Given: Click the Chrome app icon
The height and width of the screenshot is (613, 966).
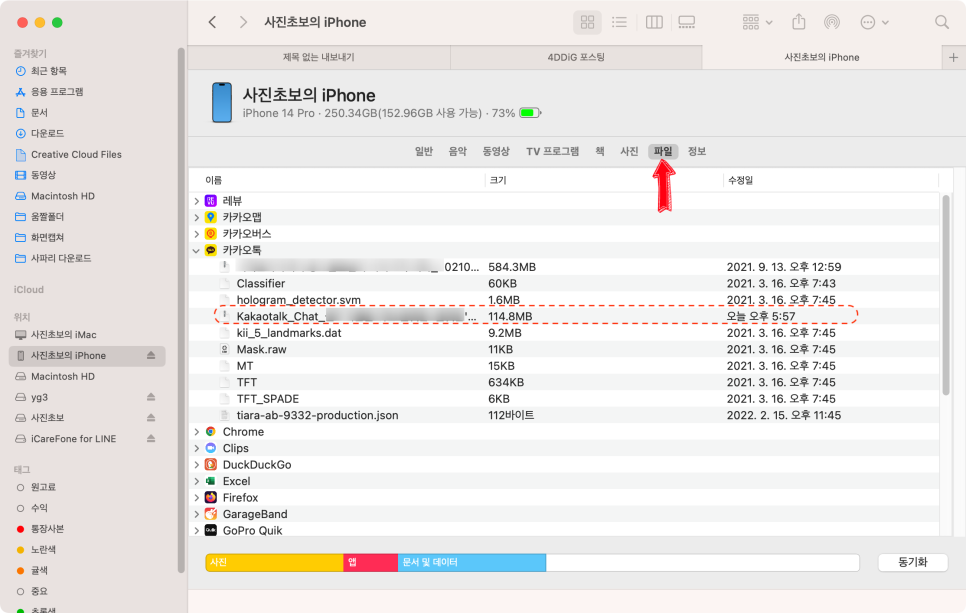Looking at the screenshot, I should pyautogui.click(x=211, y=432).
